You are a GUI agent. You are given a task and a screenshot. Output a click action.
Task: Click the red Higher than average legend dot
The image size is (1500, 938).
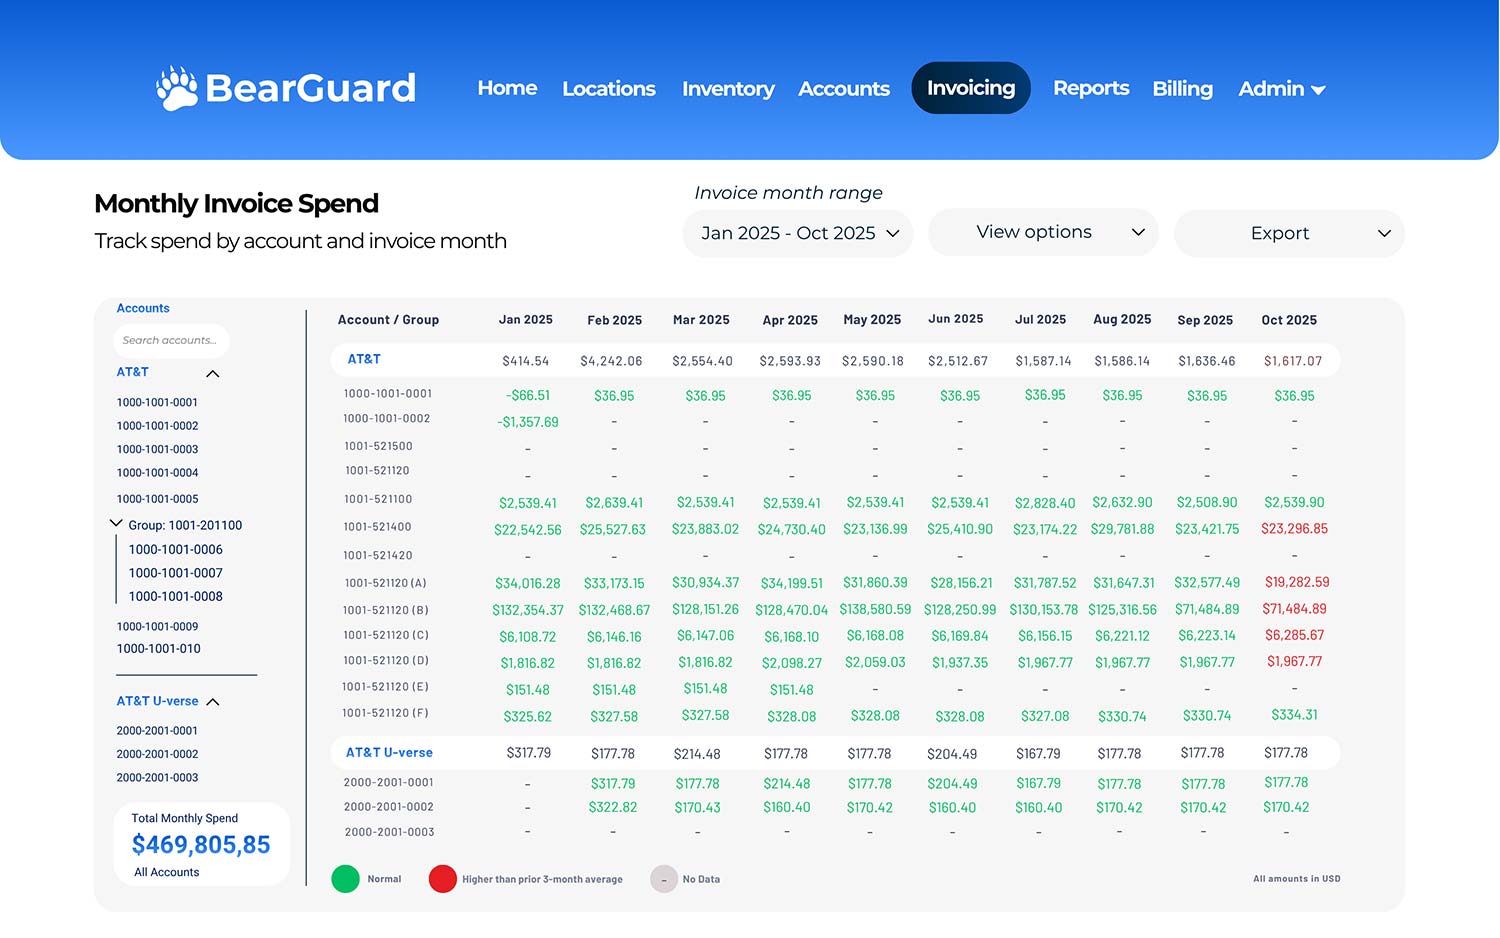coord(443,879)
